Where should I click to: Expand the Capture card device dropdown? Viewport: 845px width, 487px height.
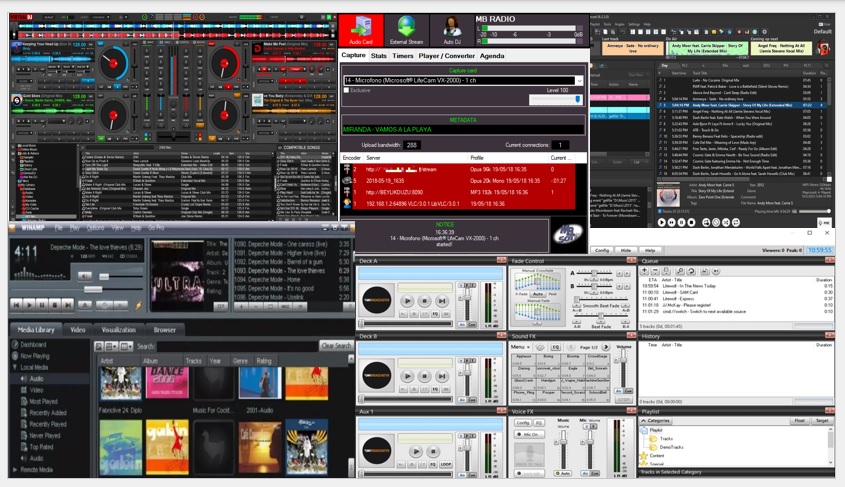tap(579, 80)
